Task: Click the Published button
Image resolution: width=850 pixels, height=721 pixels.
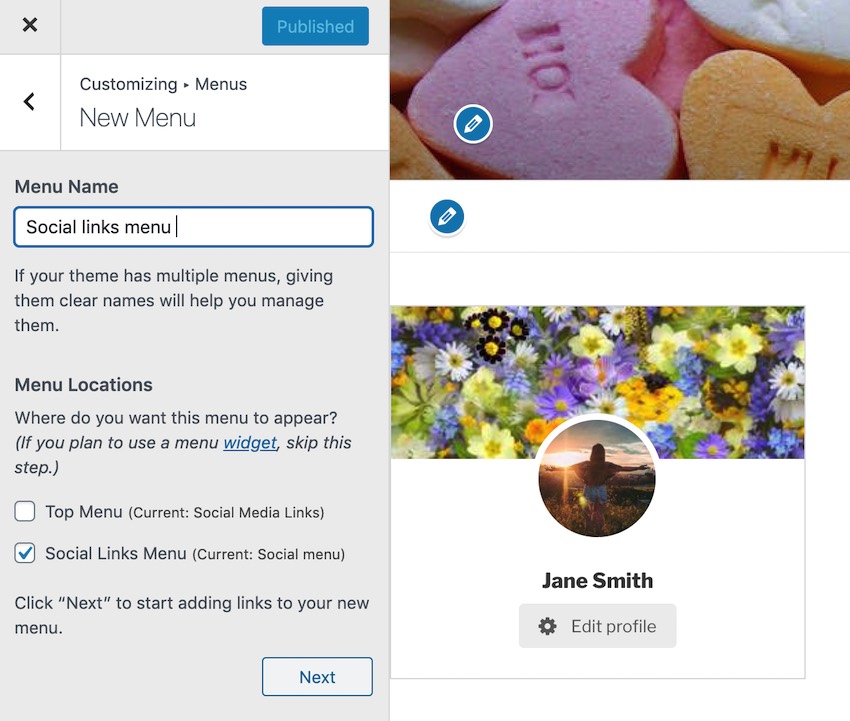Action: click(x=315, y=26)
